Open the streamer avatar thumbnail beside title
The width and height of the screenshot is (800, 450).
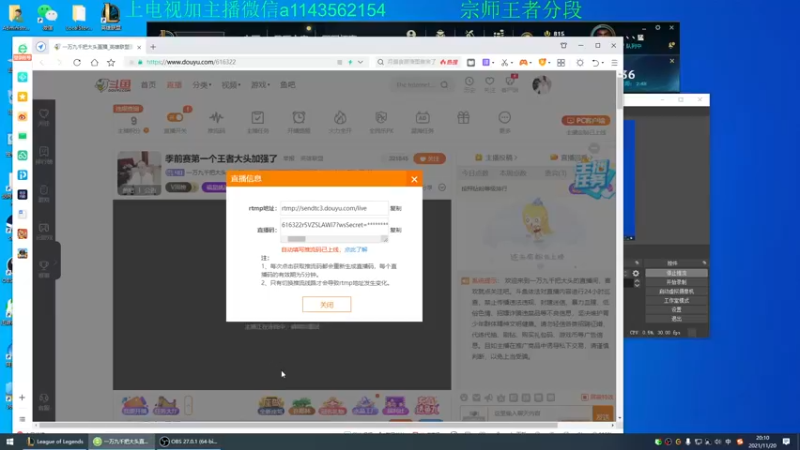[x=139, y=173]
